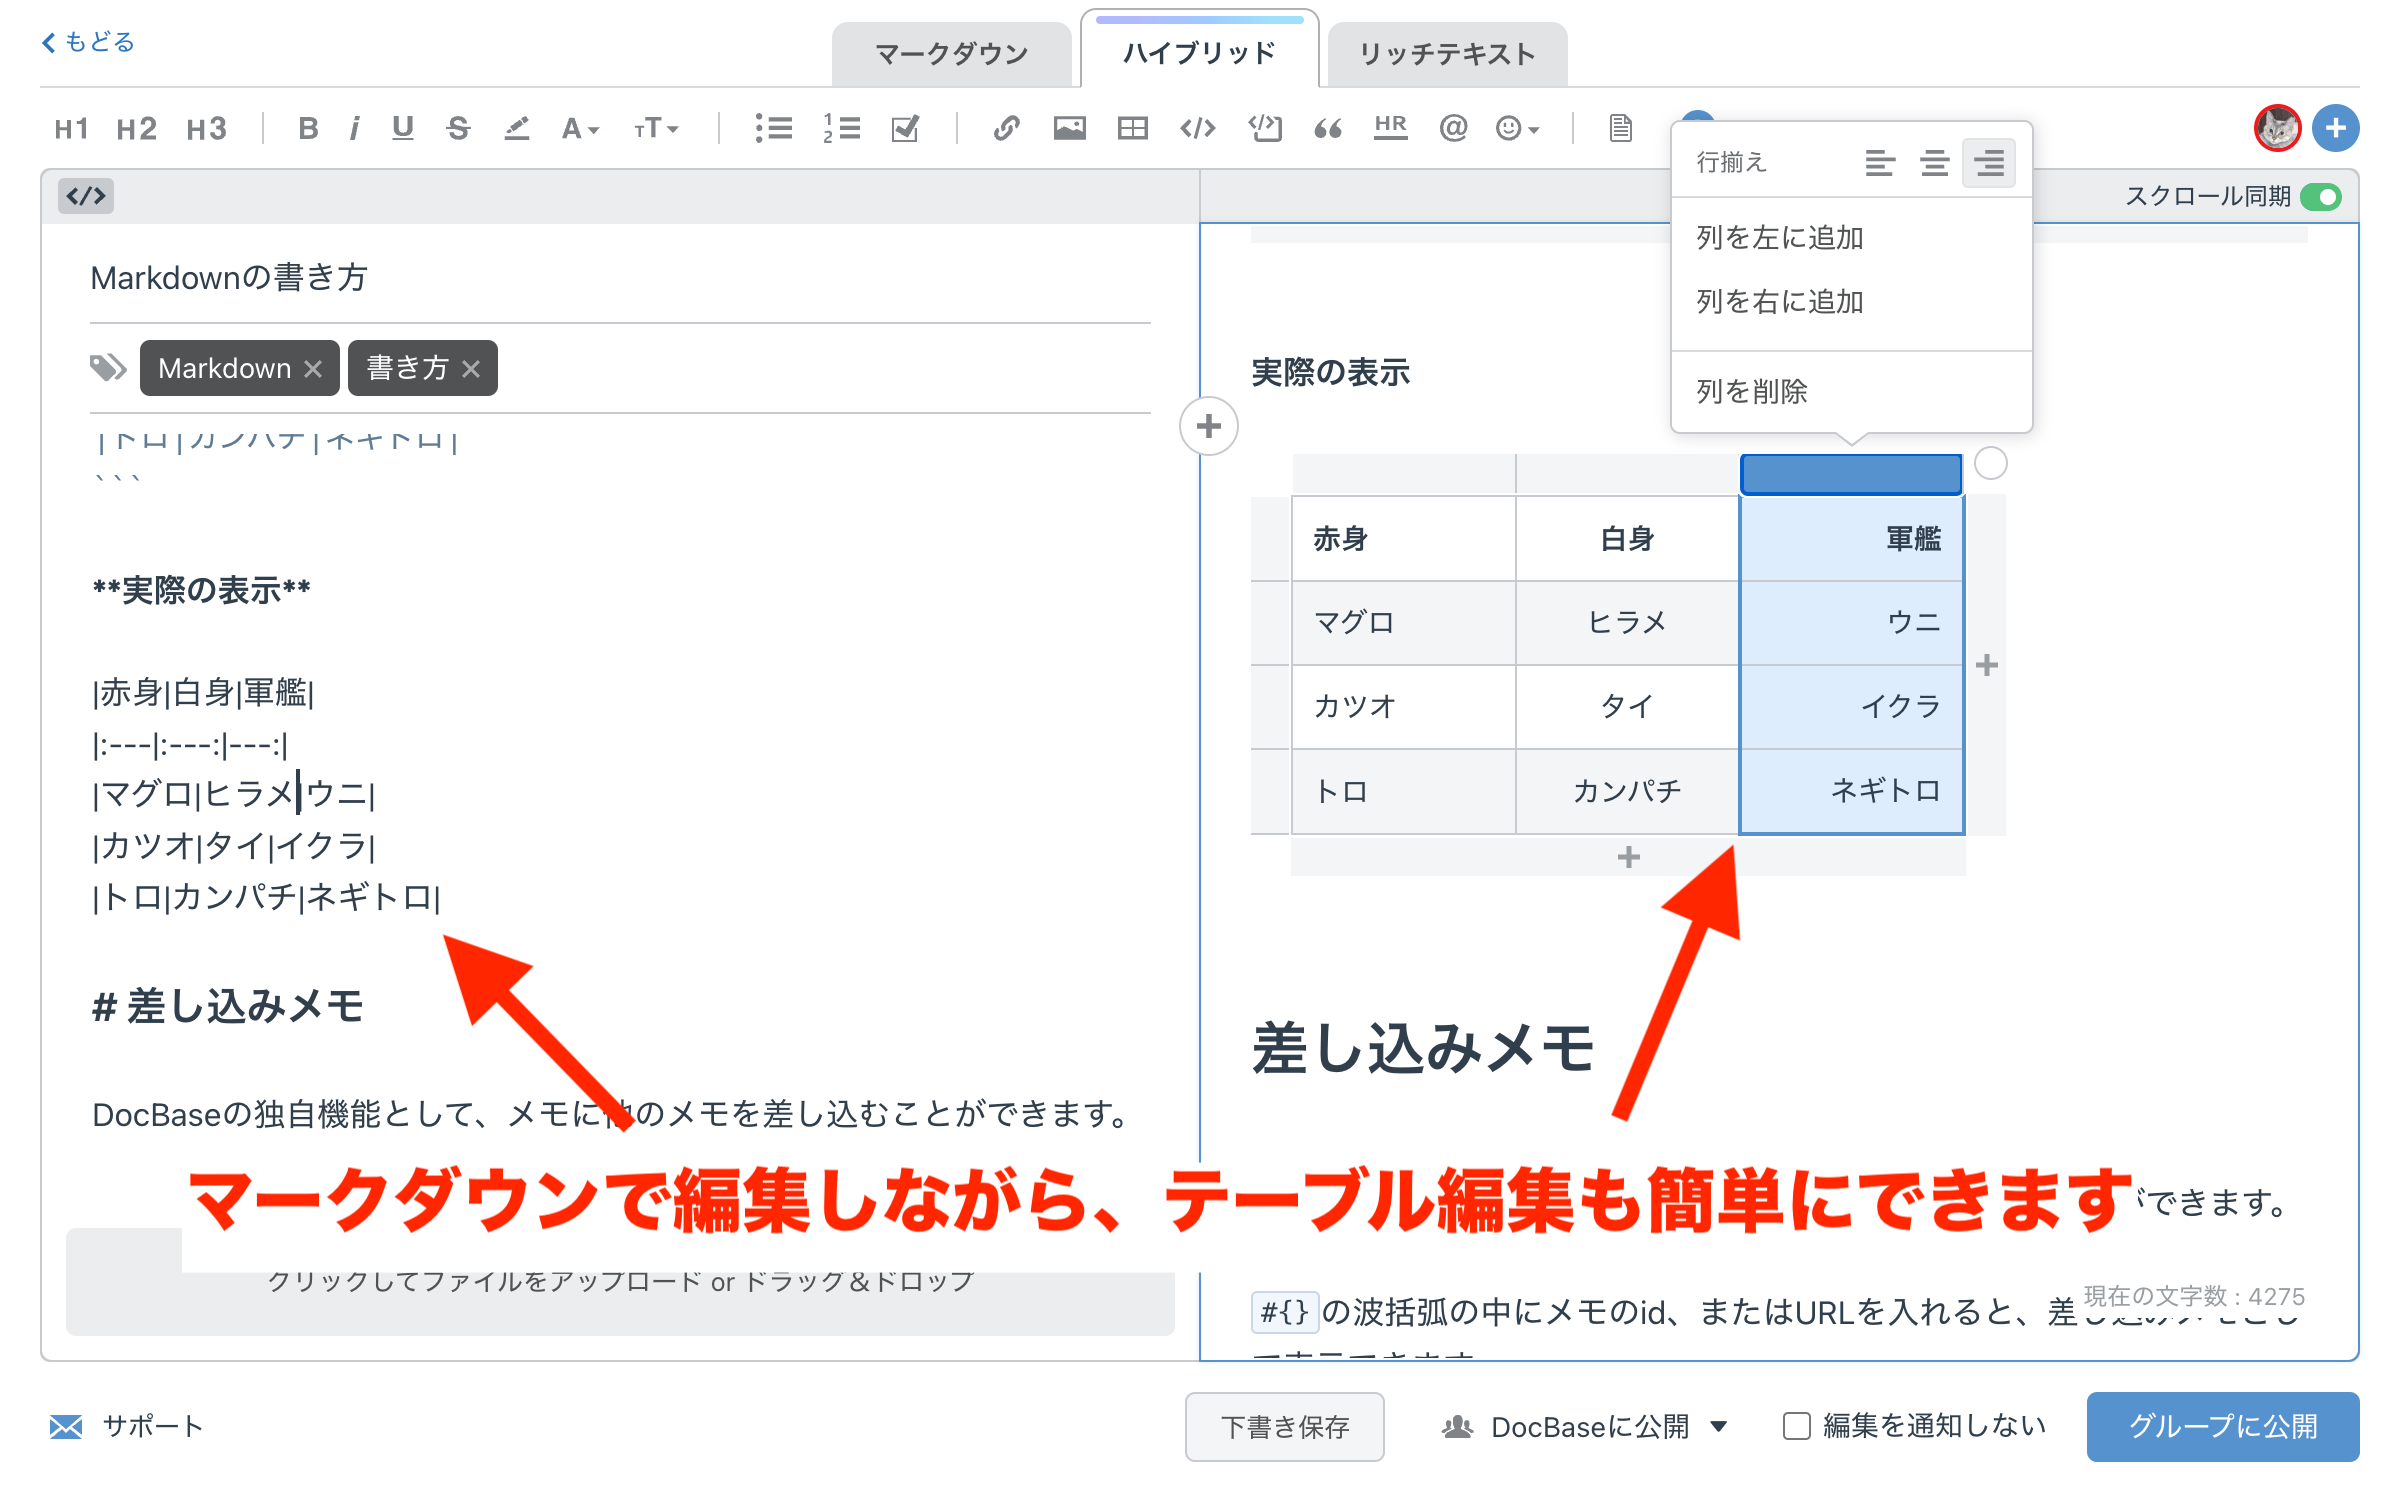Toggle strikethrough formatting
2400x1492 pixels.
pos(459,128)
